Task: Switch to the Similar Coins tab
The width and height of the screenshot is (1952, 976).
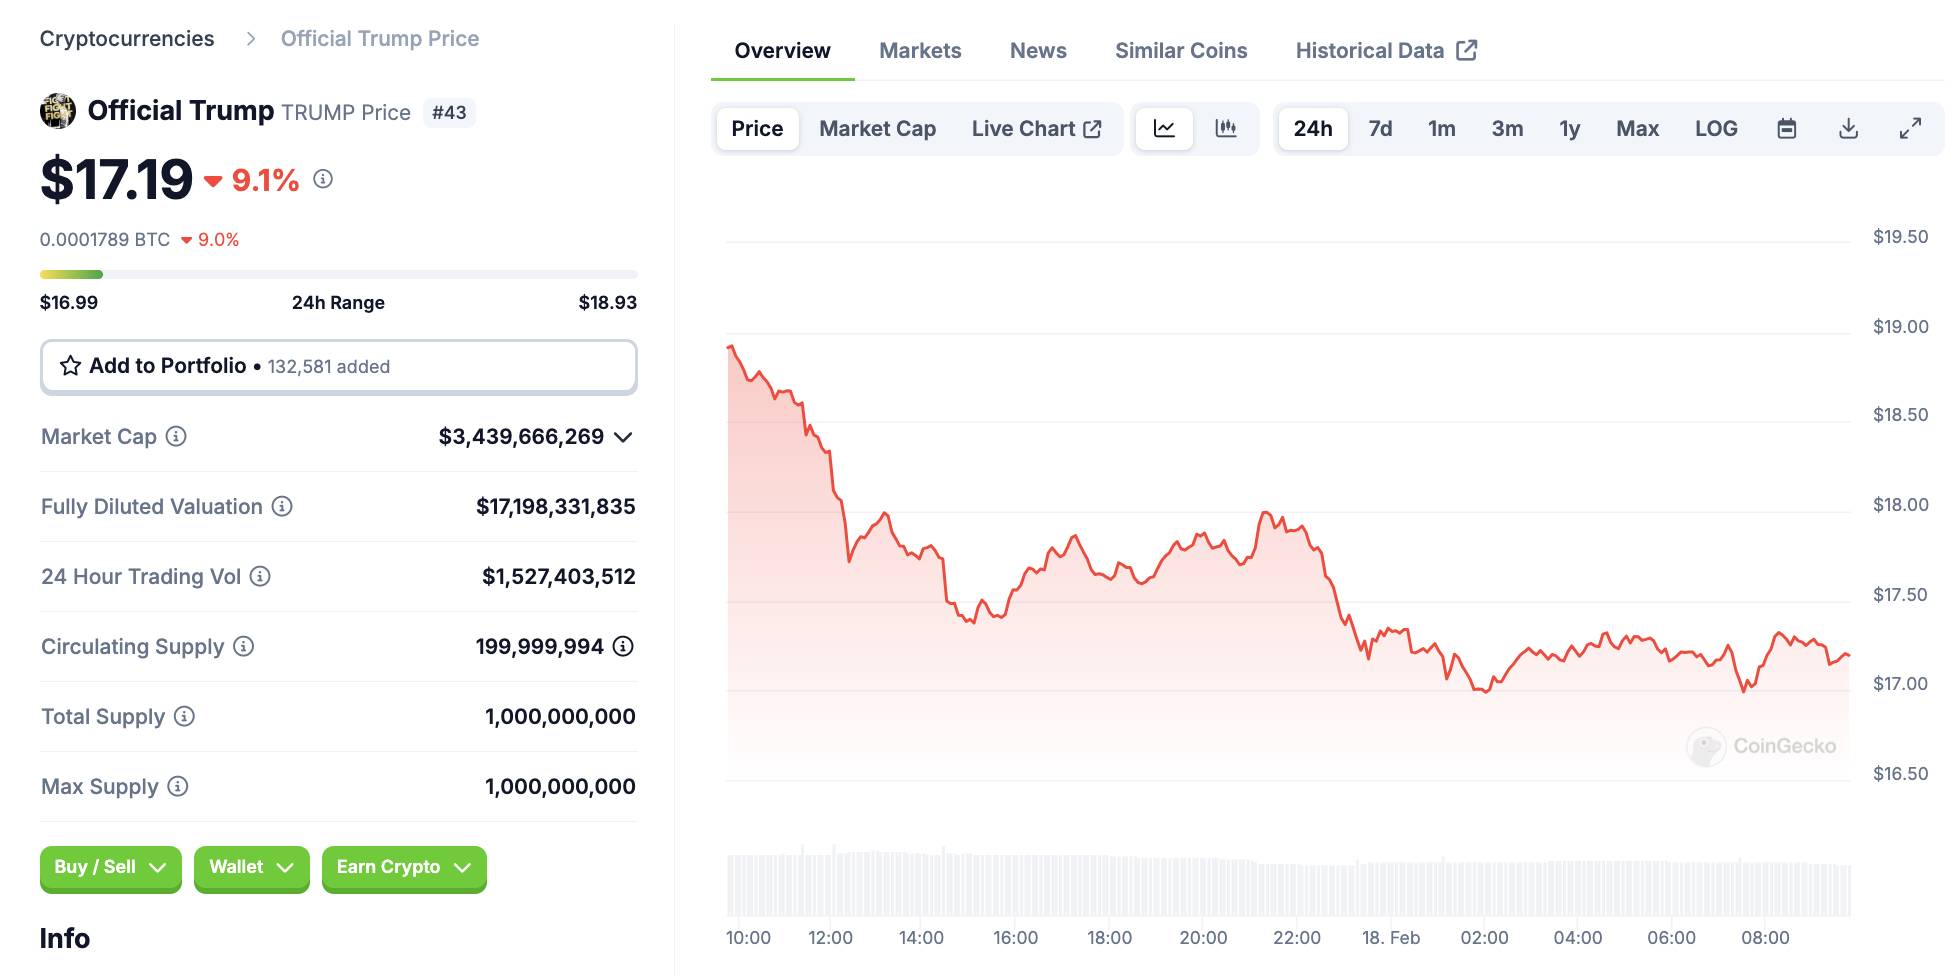Action: click(1181, 50)
